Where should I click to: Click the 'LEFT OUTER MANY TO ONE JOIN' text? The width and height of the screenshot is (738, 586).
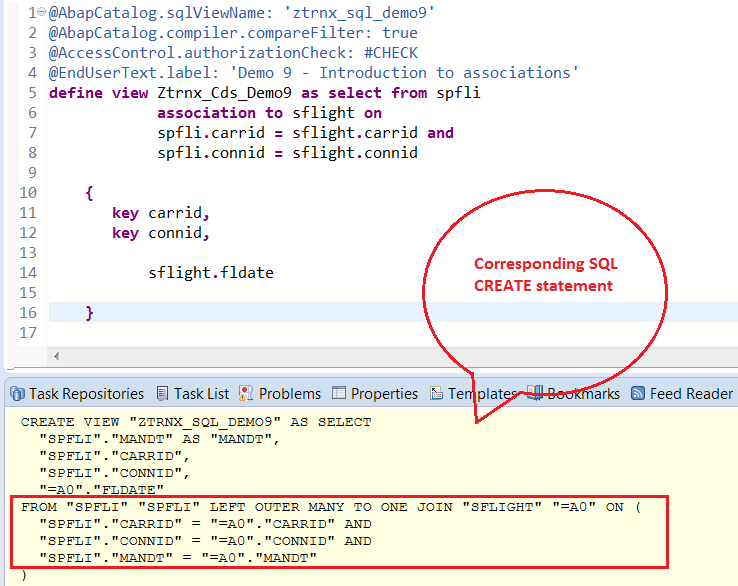click(x=331, y=507)
